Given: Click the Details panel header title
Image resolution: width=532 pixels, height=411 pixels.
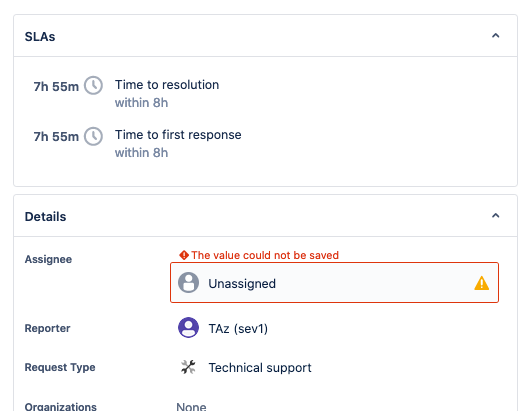Looking at the screenshot, I should coord(45,217).
